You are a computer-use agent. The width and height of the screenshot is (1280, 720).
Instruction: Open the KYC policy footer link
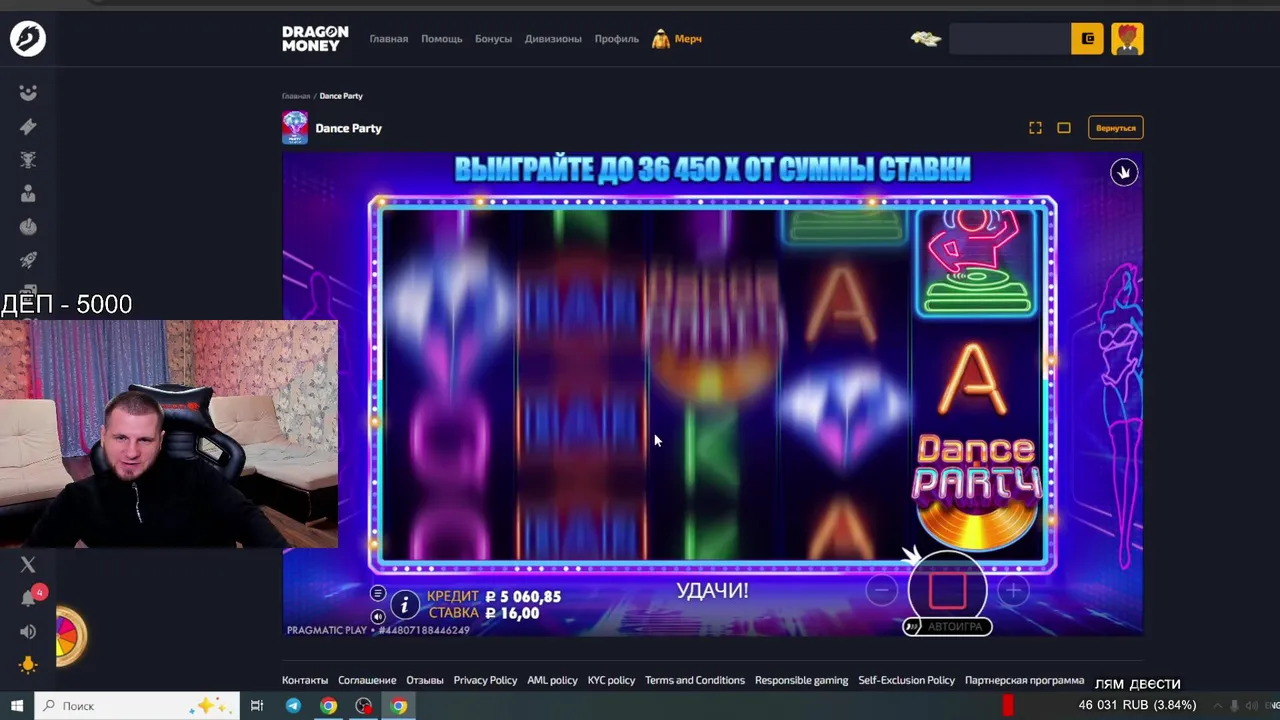(x=611, y=680)
